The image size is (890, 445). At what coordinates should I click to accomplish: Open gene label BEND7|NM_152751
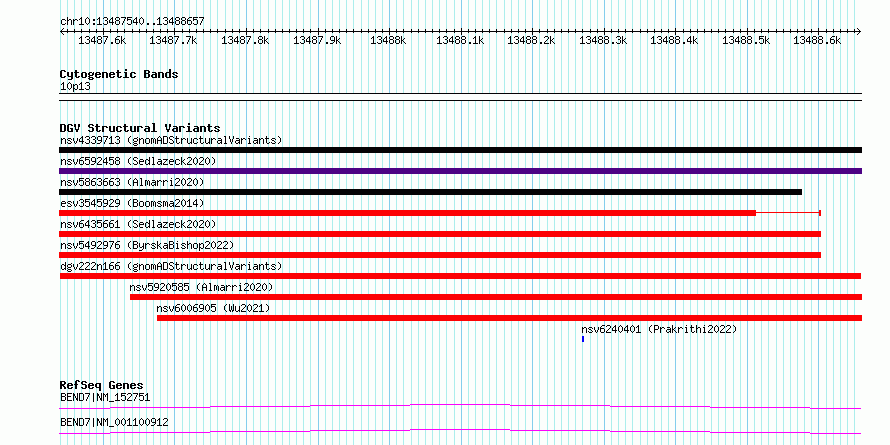pyautogui.click(x=105, y=397)
